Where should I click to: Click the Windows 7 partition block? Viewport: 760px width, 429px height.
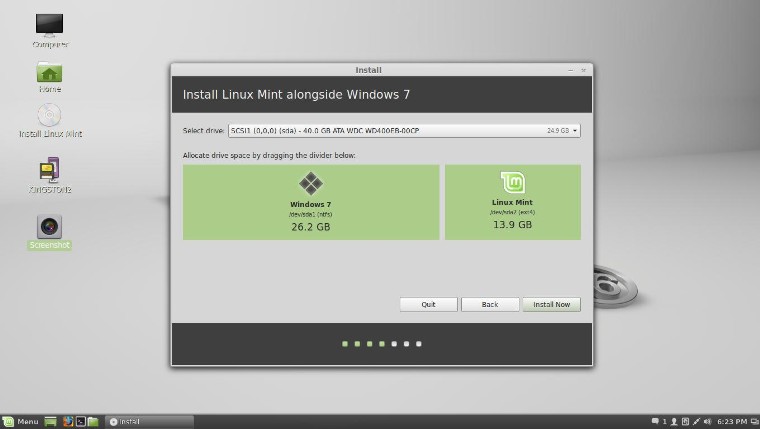[x=311, y=202]
